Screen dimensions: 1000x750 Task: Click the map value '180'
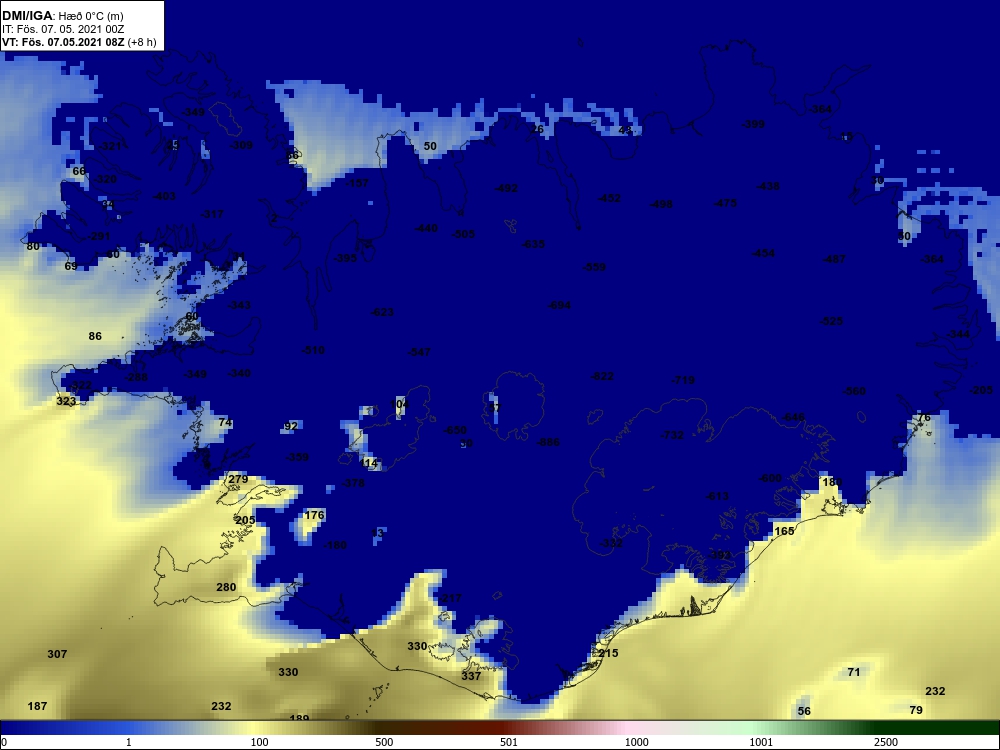(x=832, y=483)
